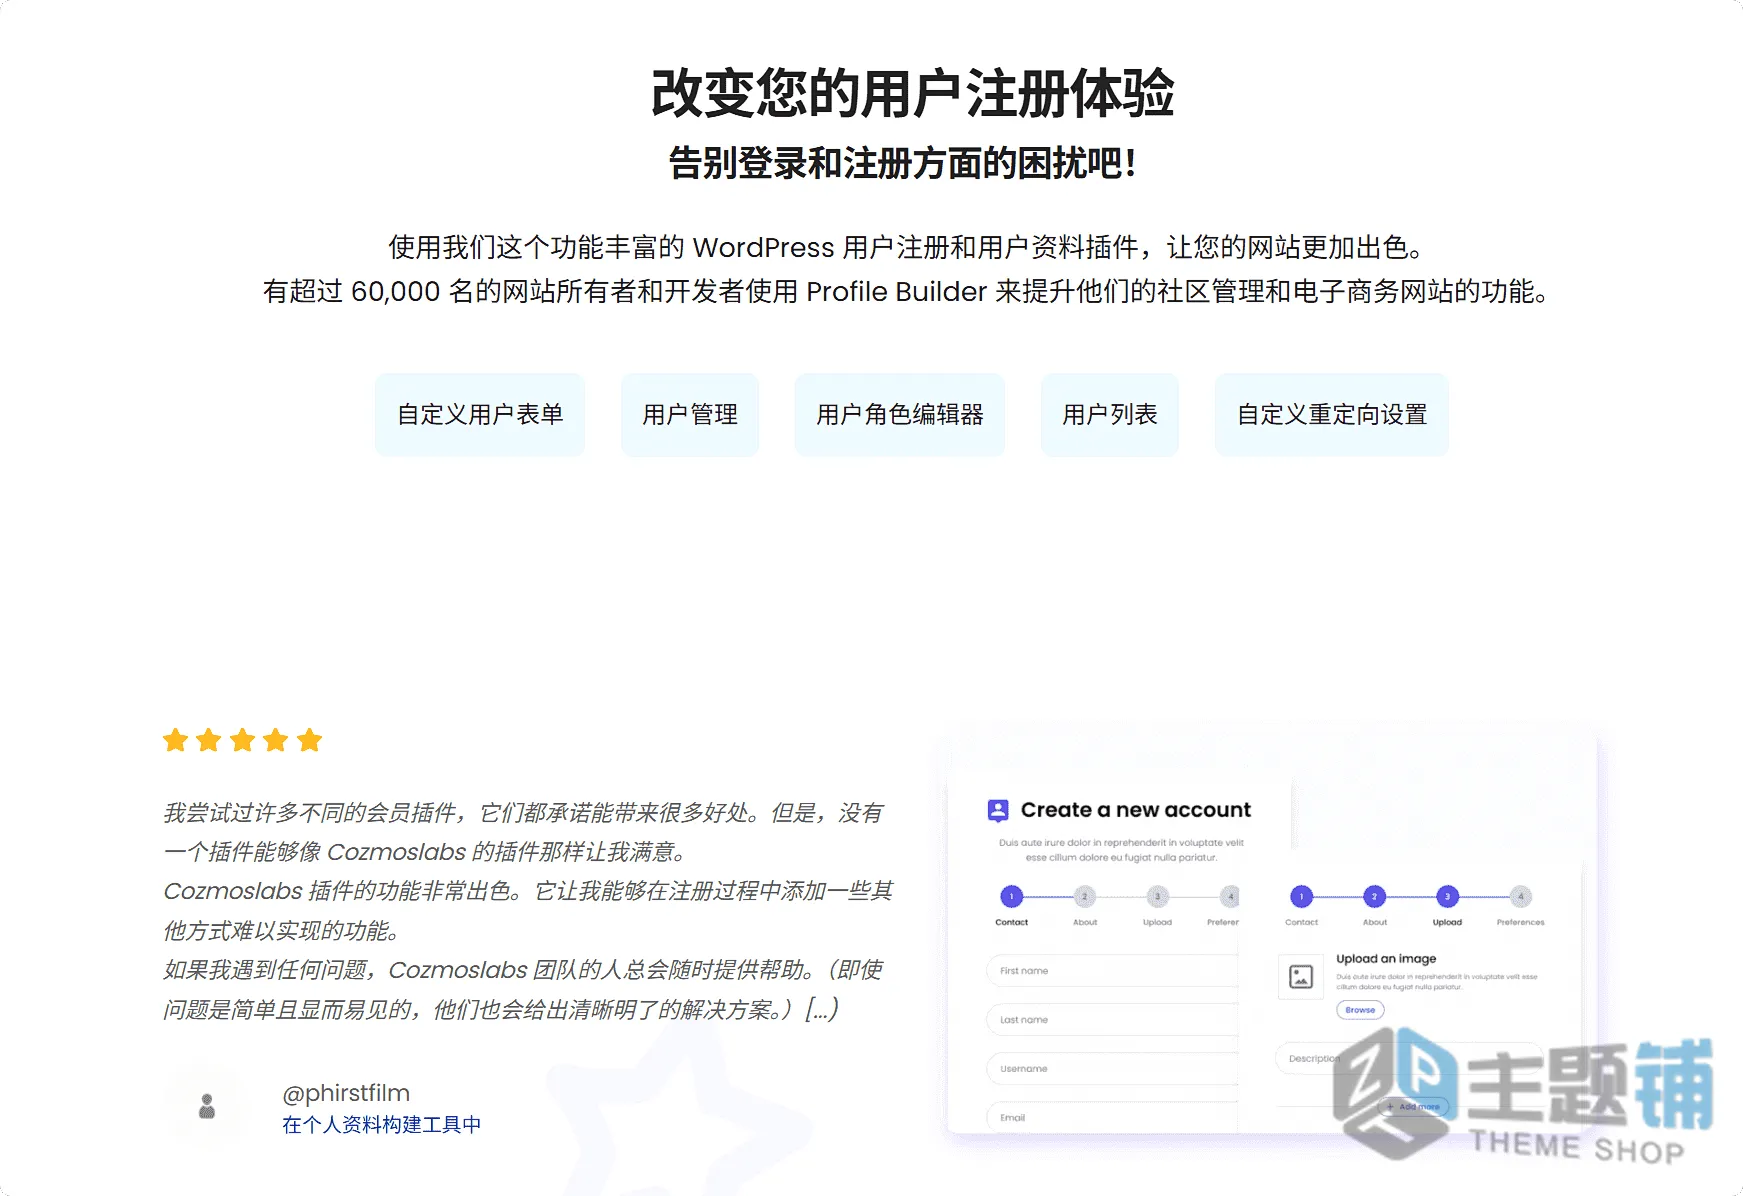Select the Preferences step circle in right form
1743x1196 pixels.
point(1521,897)
